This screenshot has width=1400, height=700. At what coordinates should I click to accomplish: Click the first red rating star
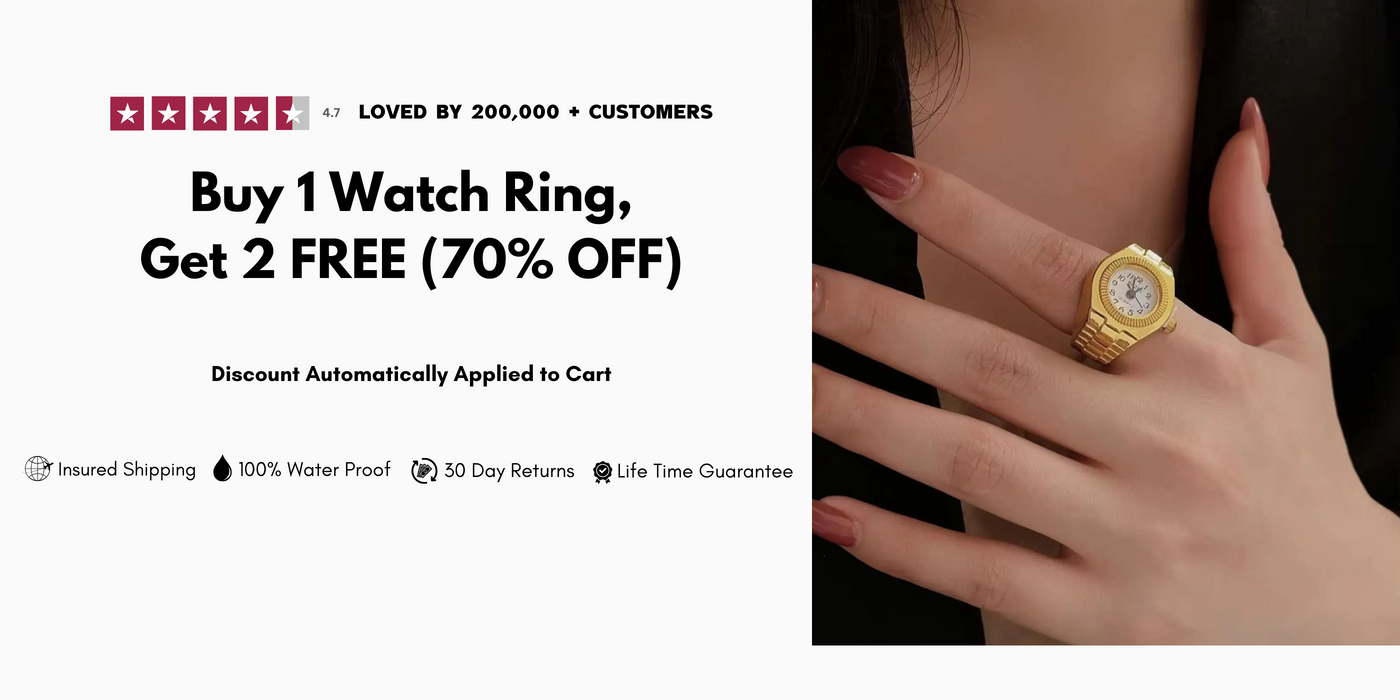(x=127, y=113)
